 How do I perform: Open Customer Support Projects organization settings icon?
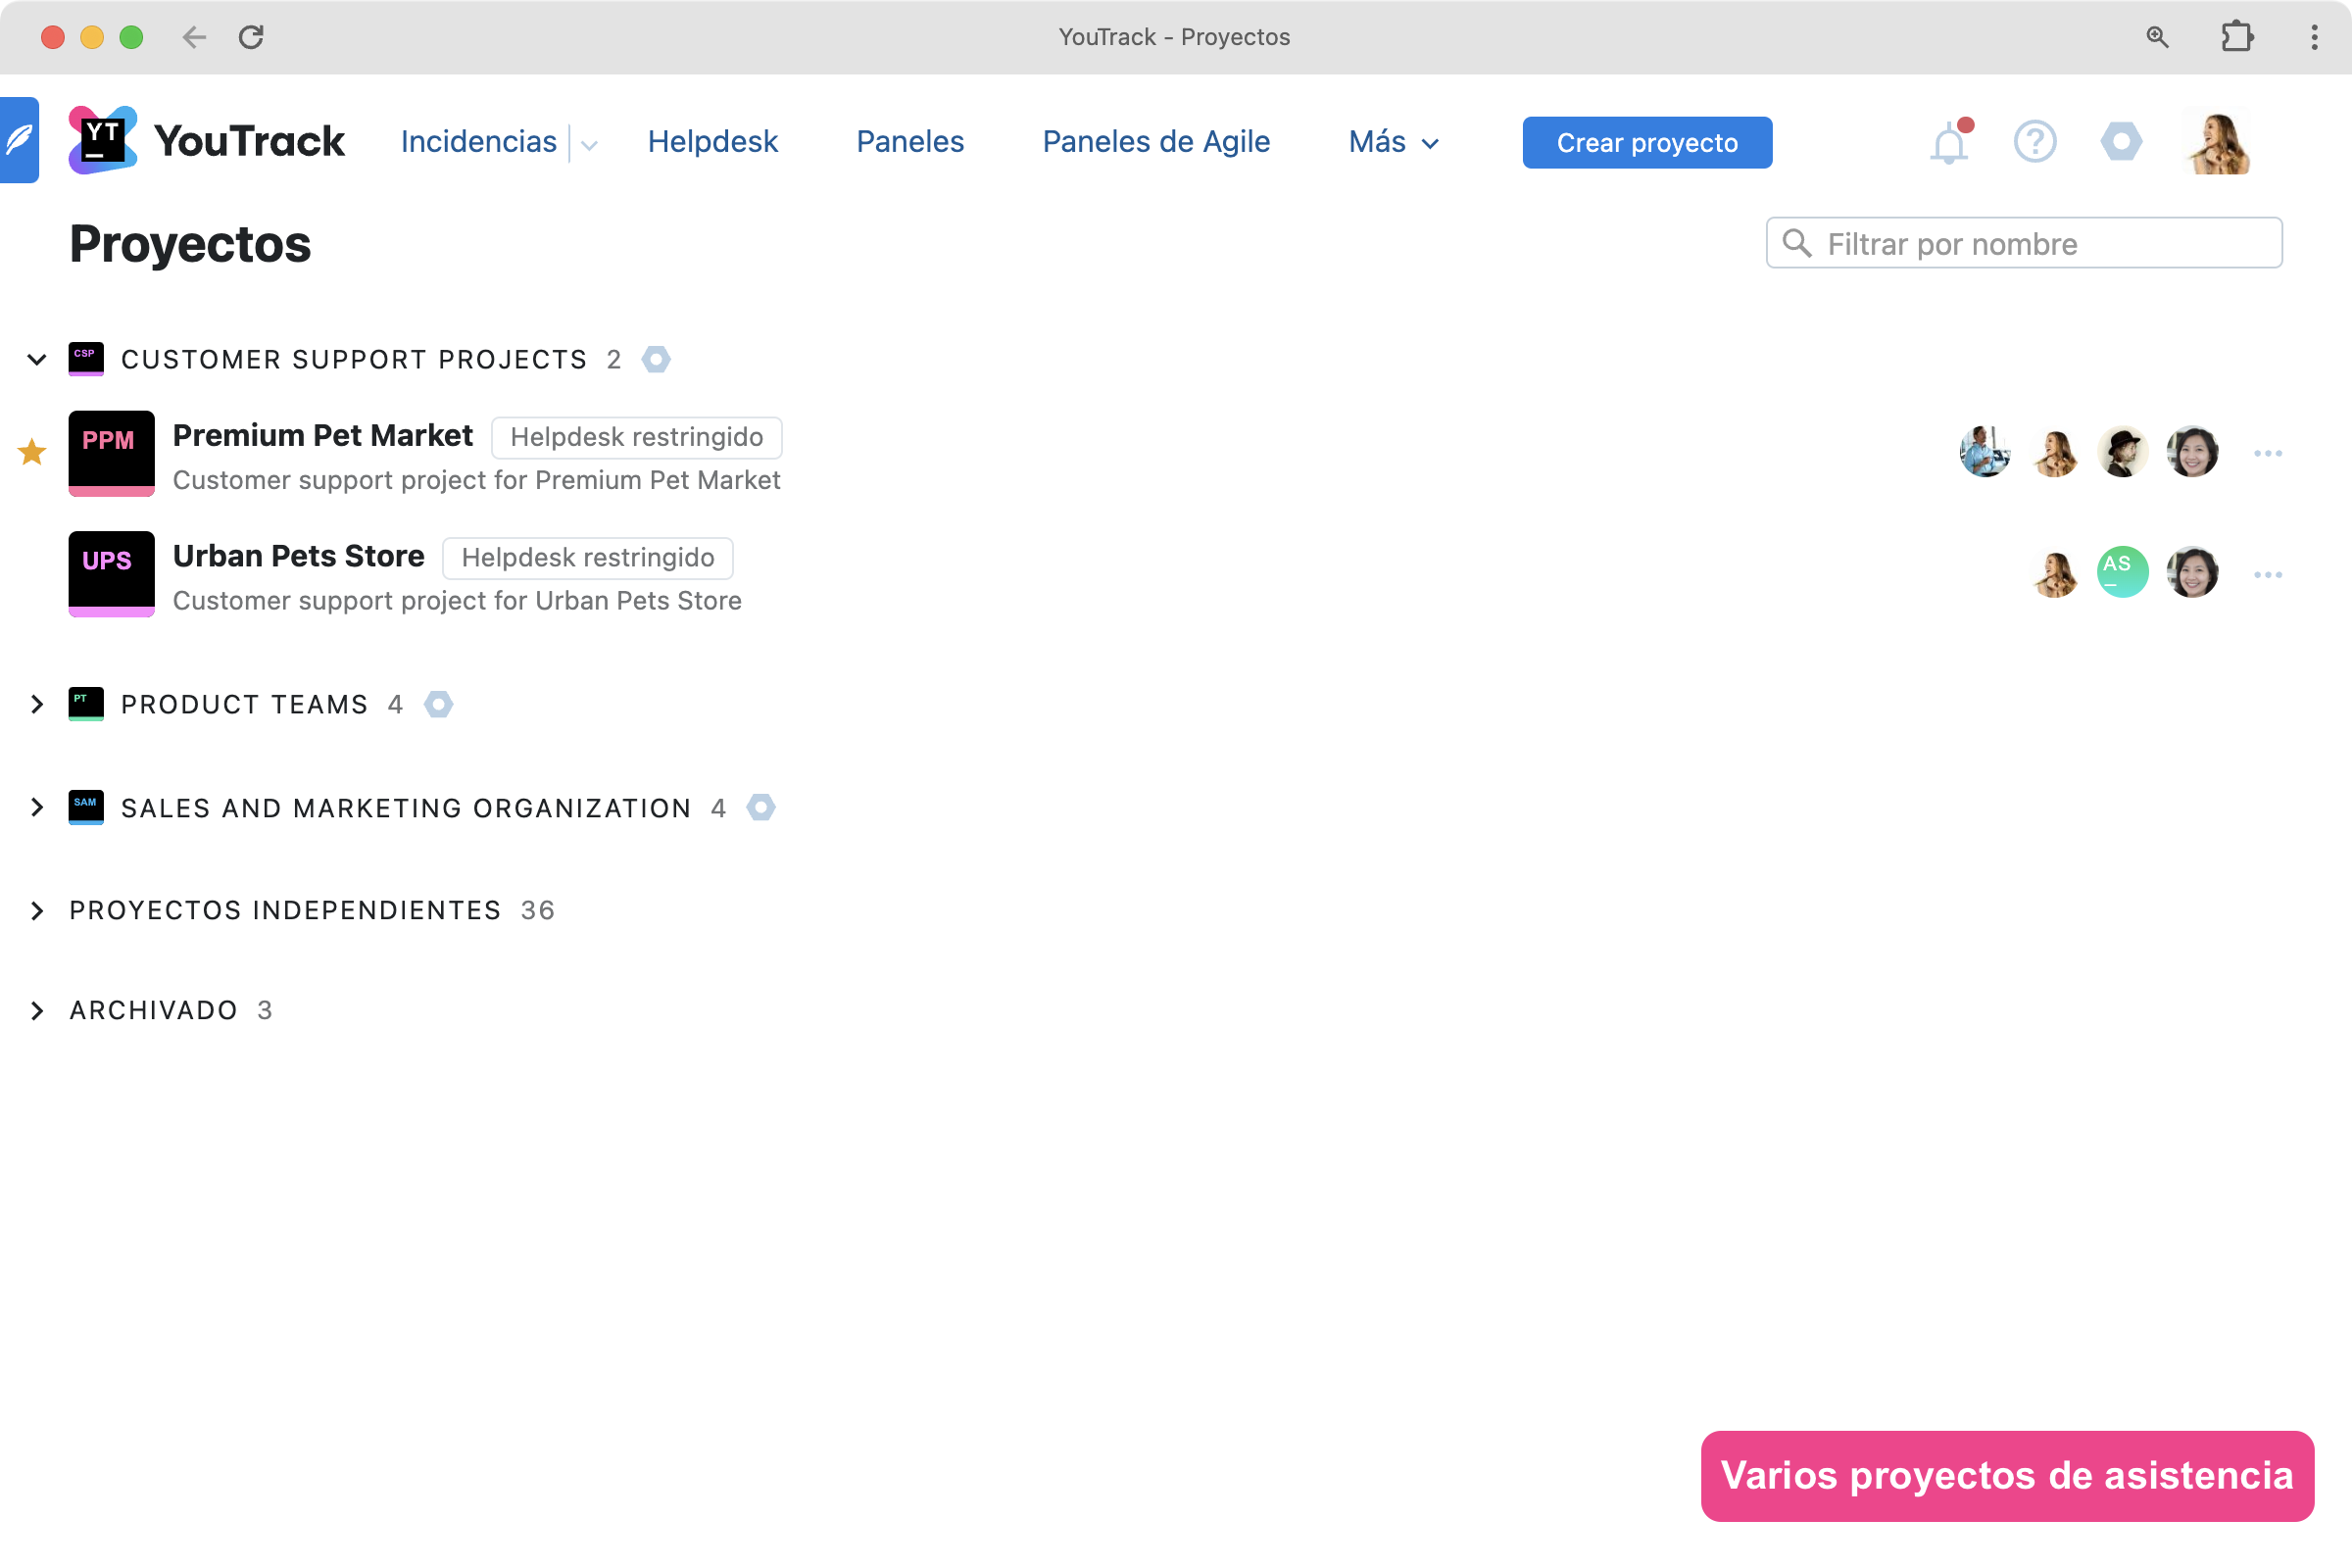(656, 359)
